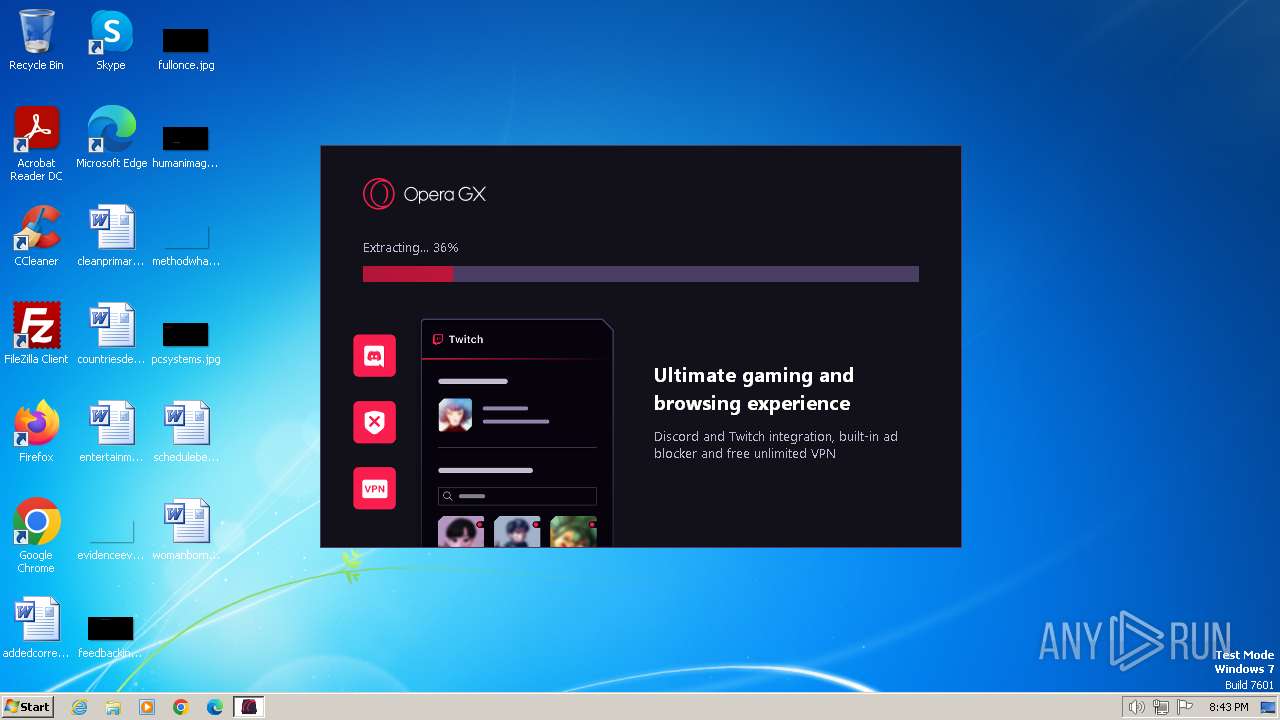1280x720 pixels.
Task: Open the volume control in system tray
Action: (1136, 707)
